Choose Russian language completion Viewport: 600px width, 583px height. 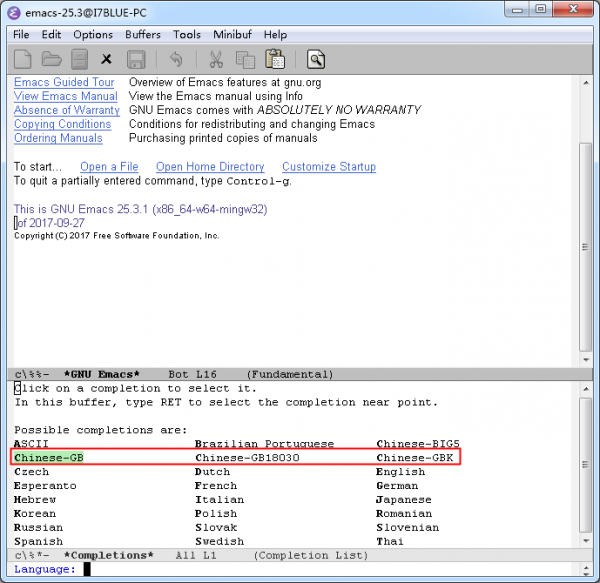pos(38,528)
